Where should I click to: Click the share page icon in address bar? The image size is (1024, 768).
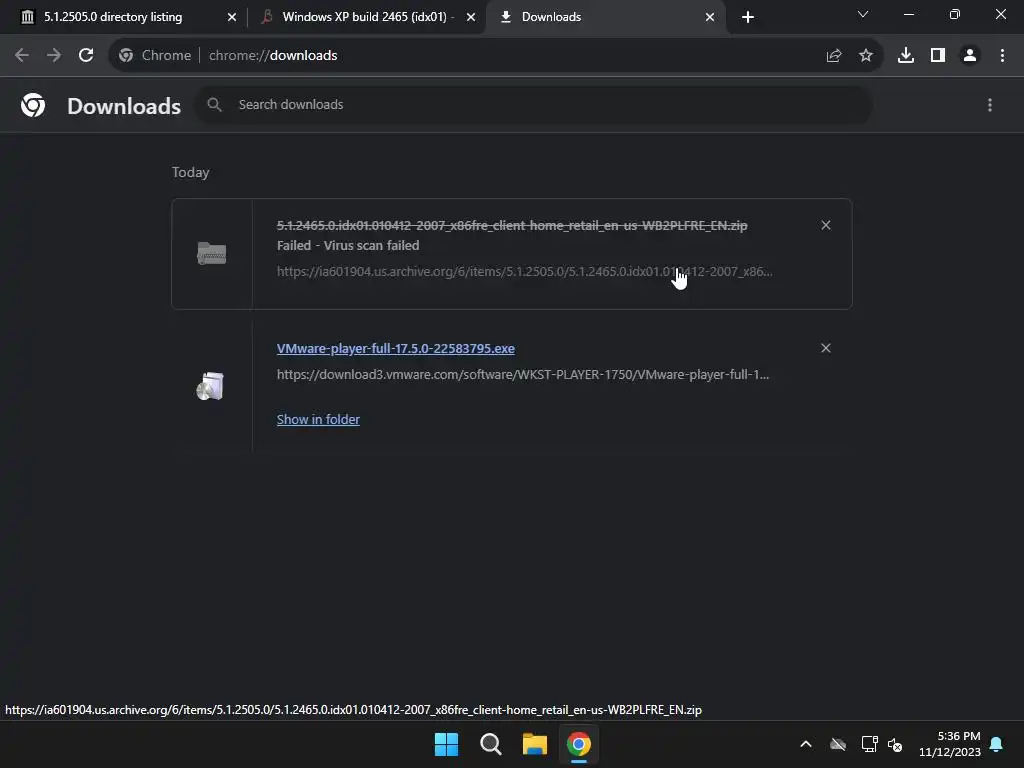point(833,56)
